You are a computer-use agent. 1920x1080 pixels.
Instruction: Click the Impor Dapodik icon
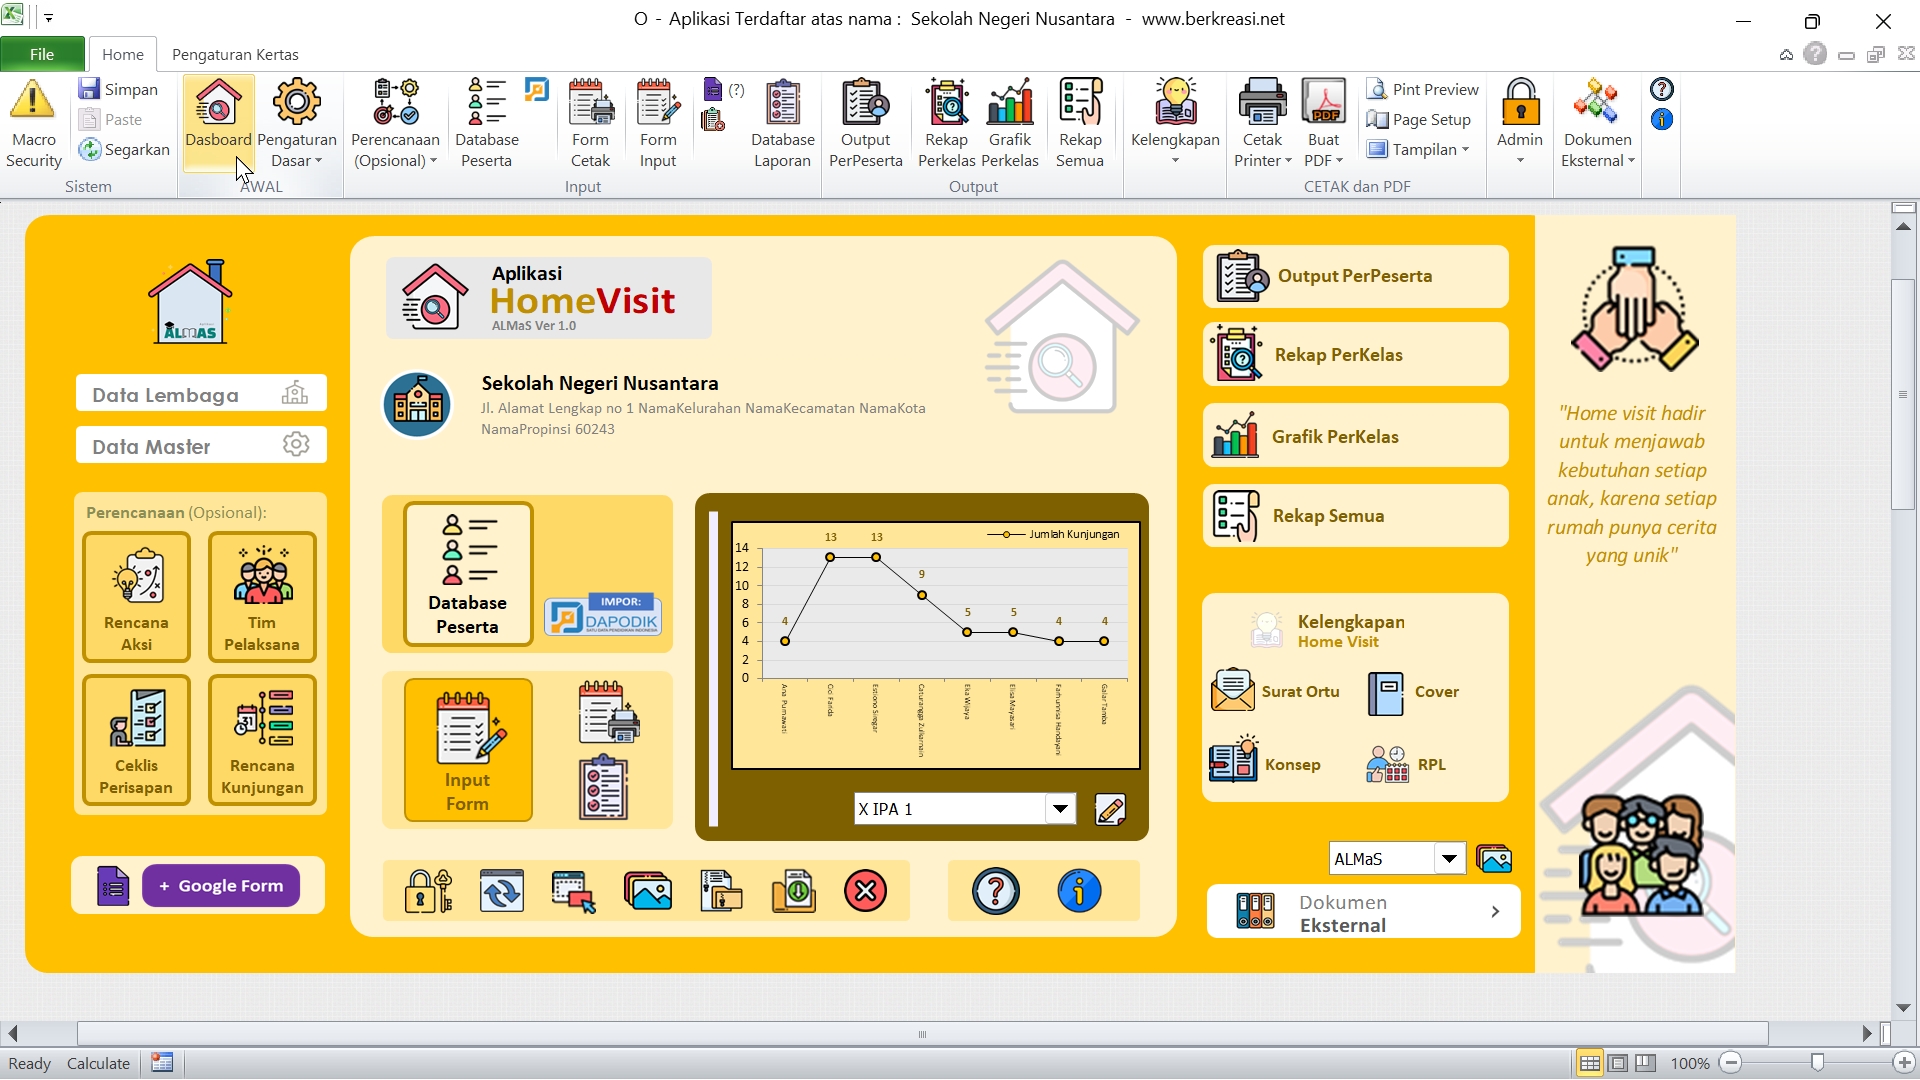pyautogui.click(x=603, y=615)
